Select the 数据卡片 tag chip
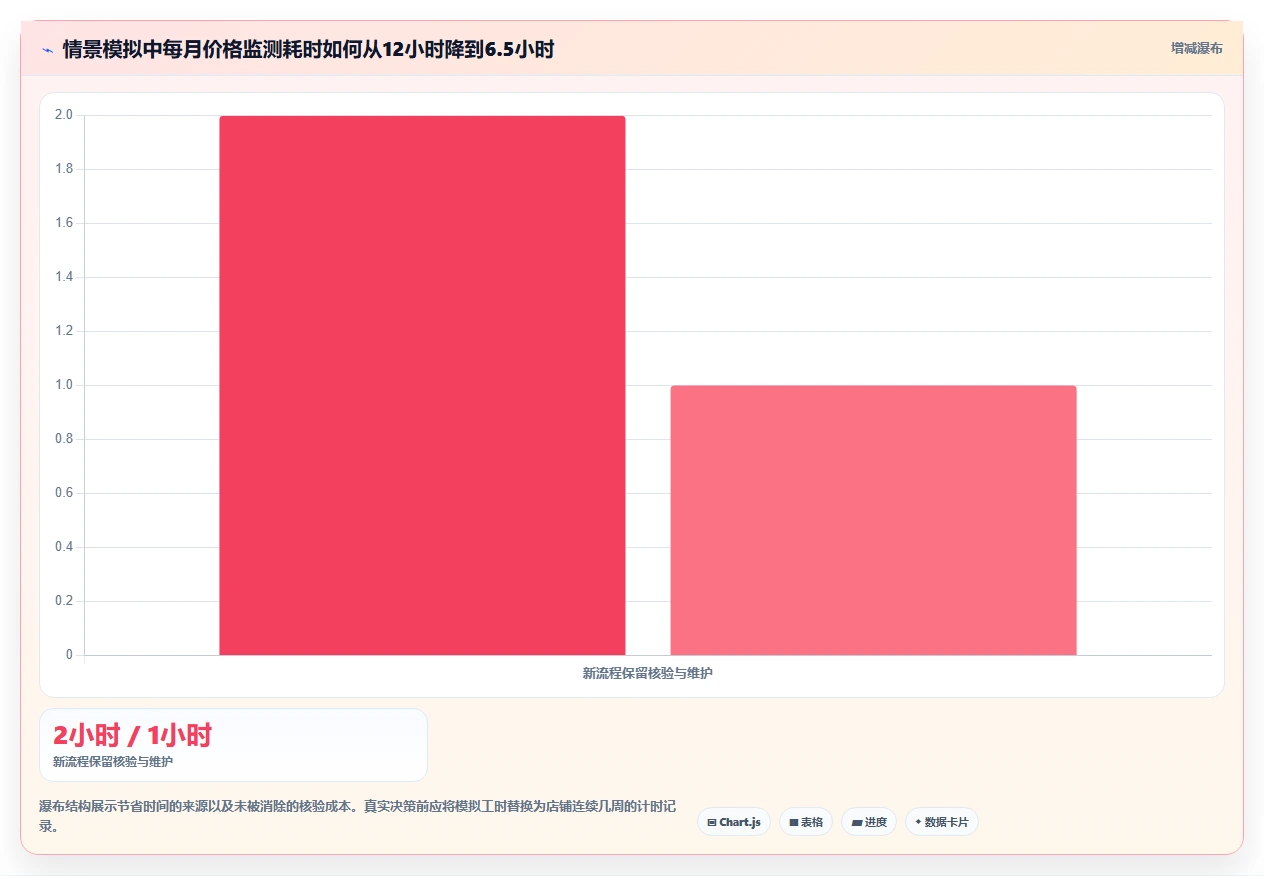The image size is (1264, 876). [942, 822]
